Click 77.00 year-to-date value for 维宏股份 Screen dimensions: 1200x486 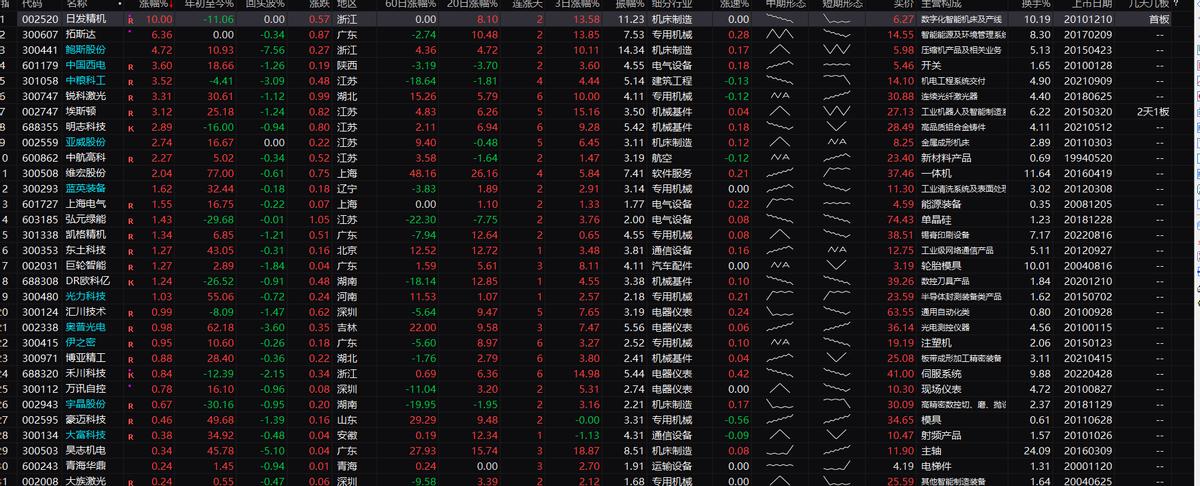point(219,173)
